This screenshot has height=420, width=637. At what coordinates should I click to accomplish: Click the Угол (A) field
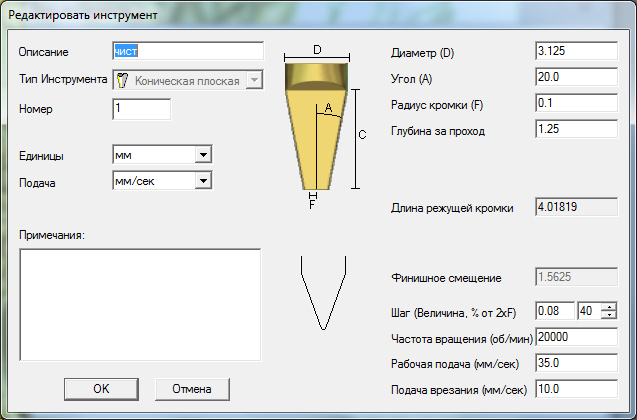pos(575,77)
